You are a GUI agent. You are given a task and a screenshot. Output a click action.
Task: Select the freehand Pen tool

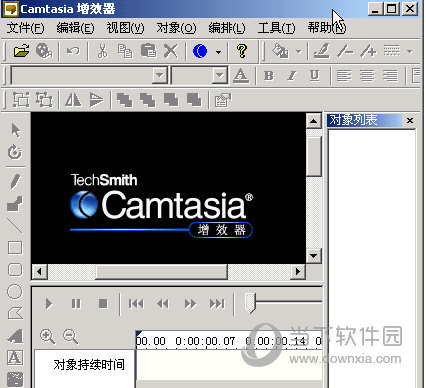(x=15, y=181)
